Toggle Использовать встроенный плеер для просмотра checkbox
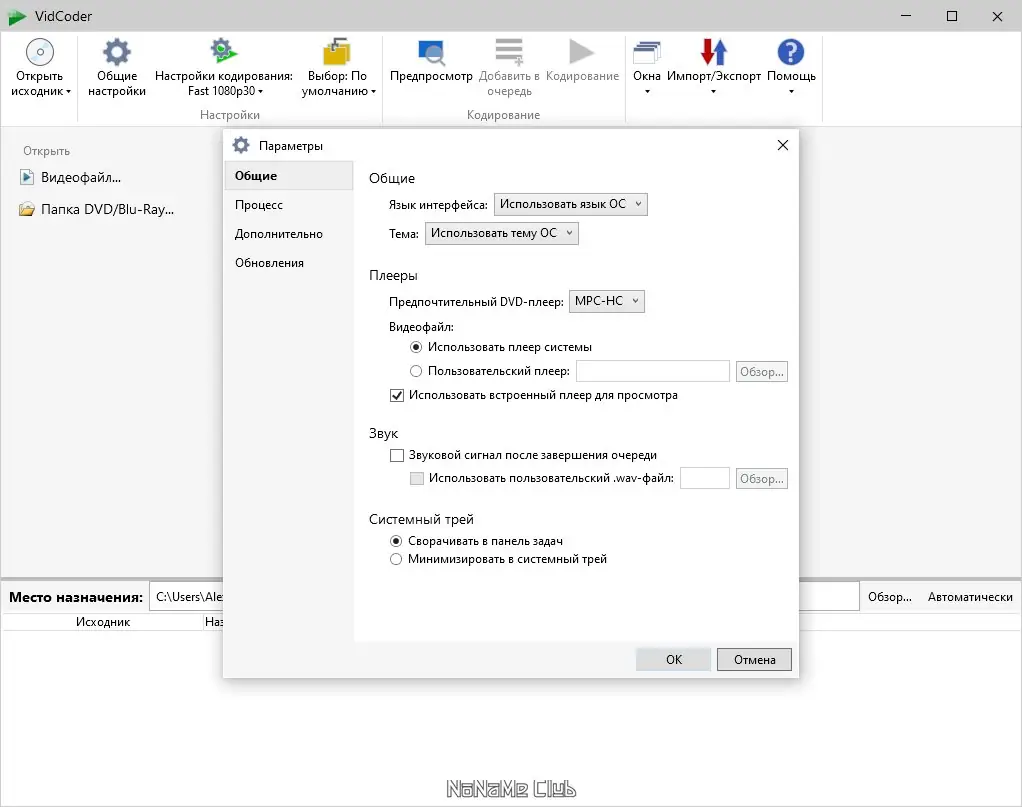 (396, 395)
